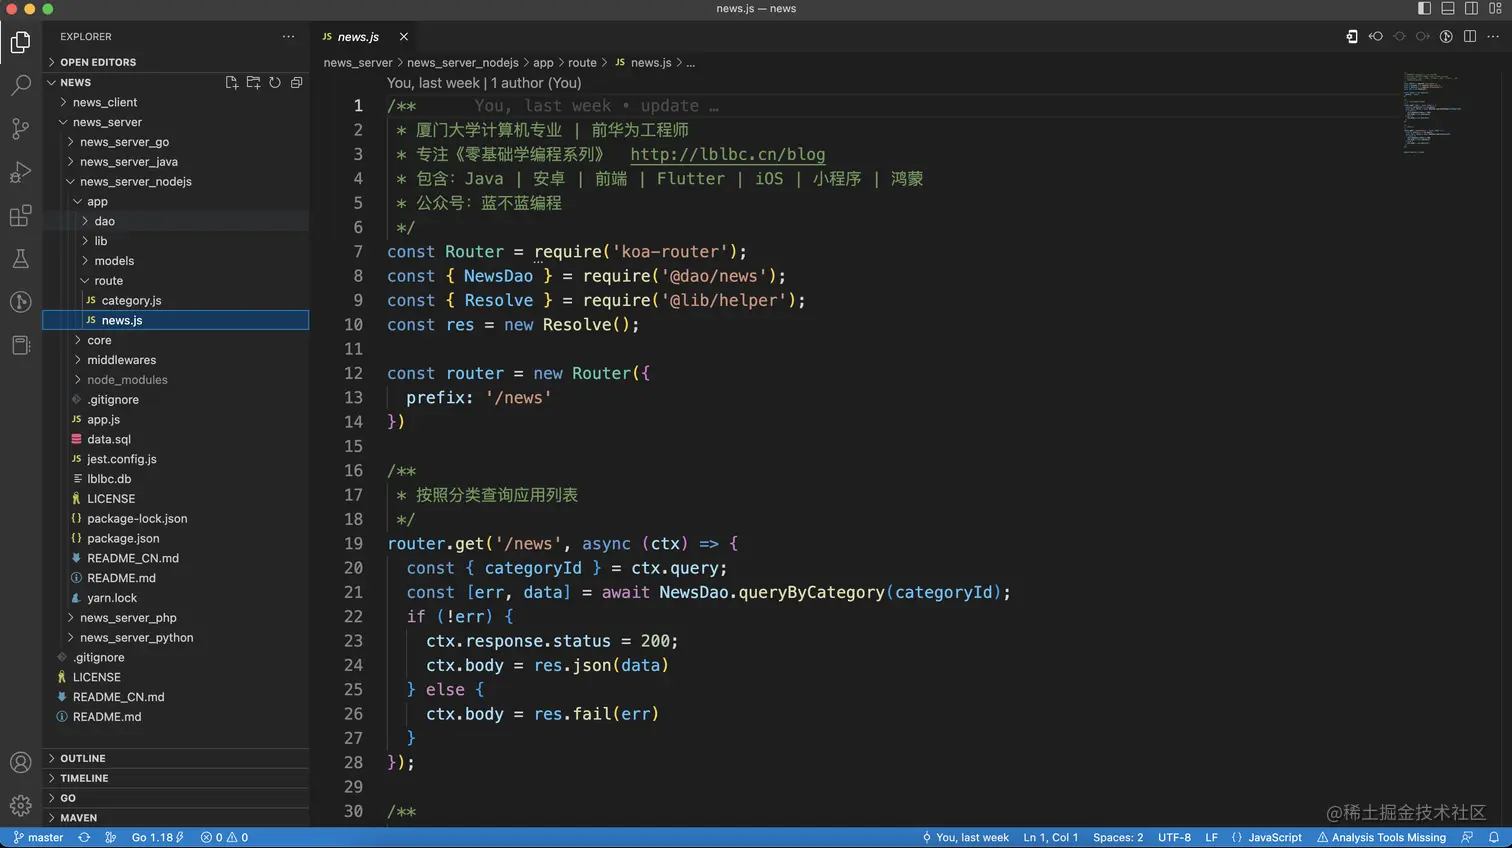Screen dimensions: 1512x848
Task: Open Explorer views and more actions menu
Action: click(288, 37)
